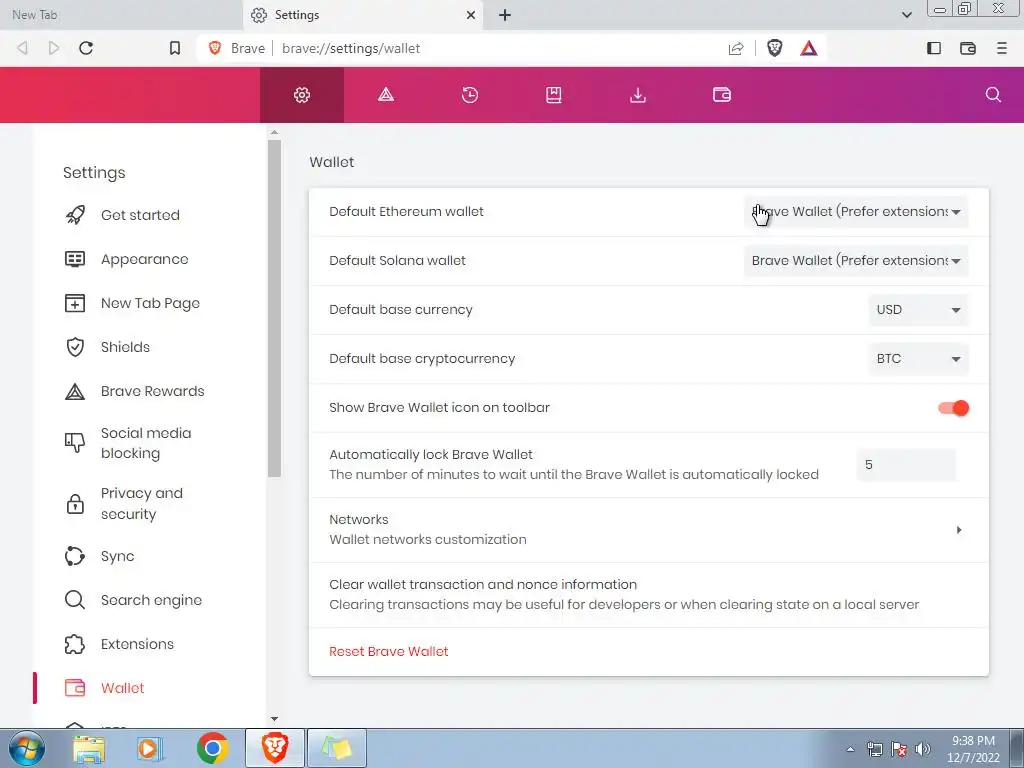Click sidebar scroll down arrow
Image resolution: width=1024 pixels, height=768 pixels.
coord(274,719)
